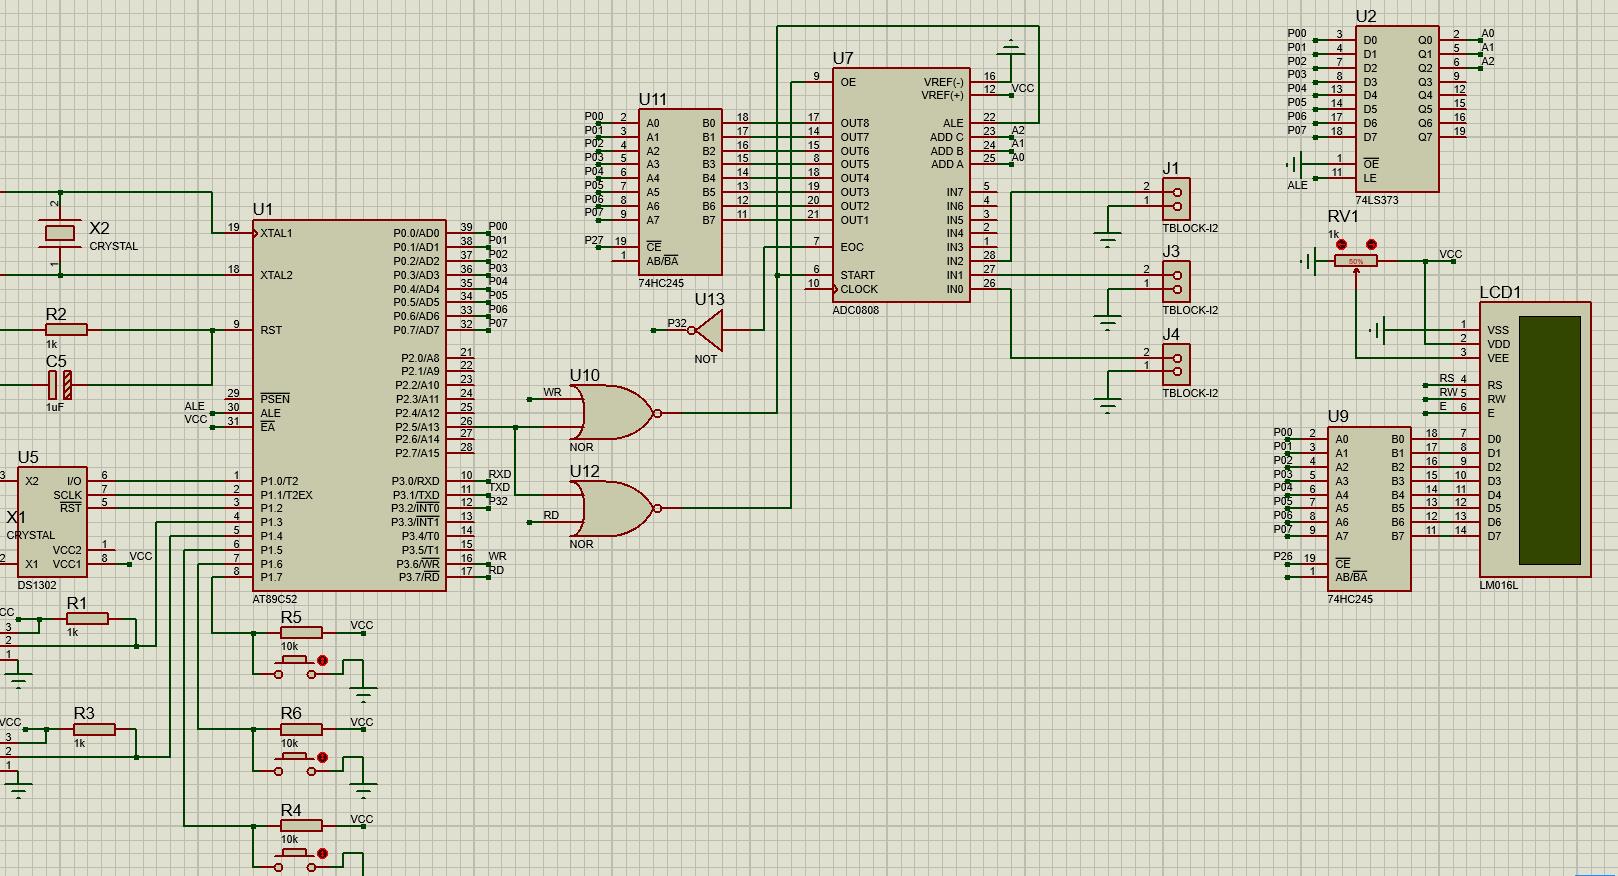
Task: Select resistor R5 symbol
Action: click(300, 632)
